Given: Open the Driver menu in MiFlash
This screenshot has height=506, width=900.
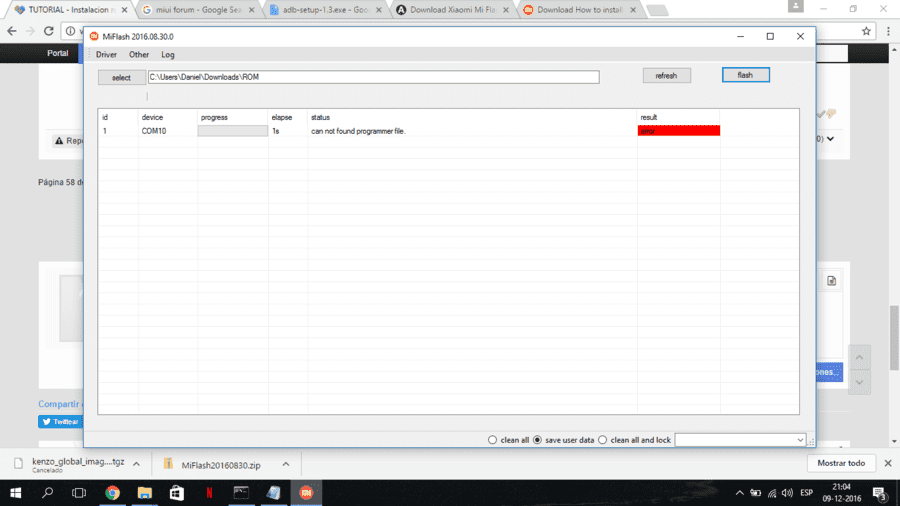Looking at the screenshot, I should (106, 55).
